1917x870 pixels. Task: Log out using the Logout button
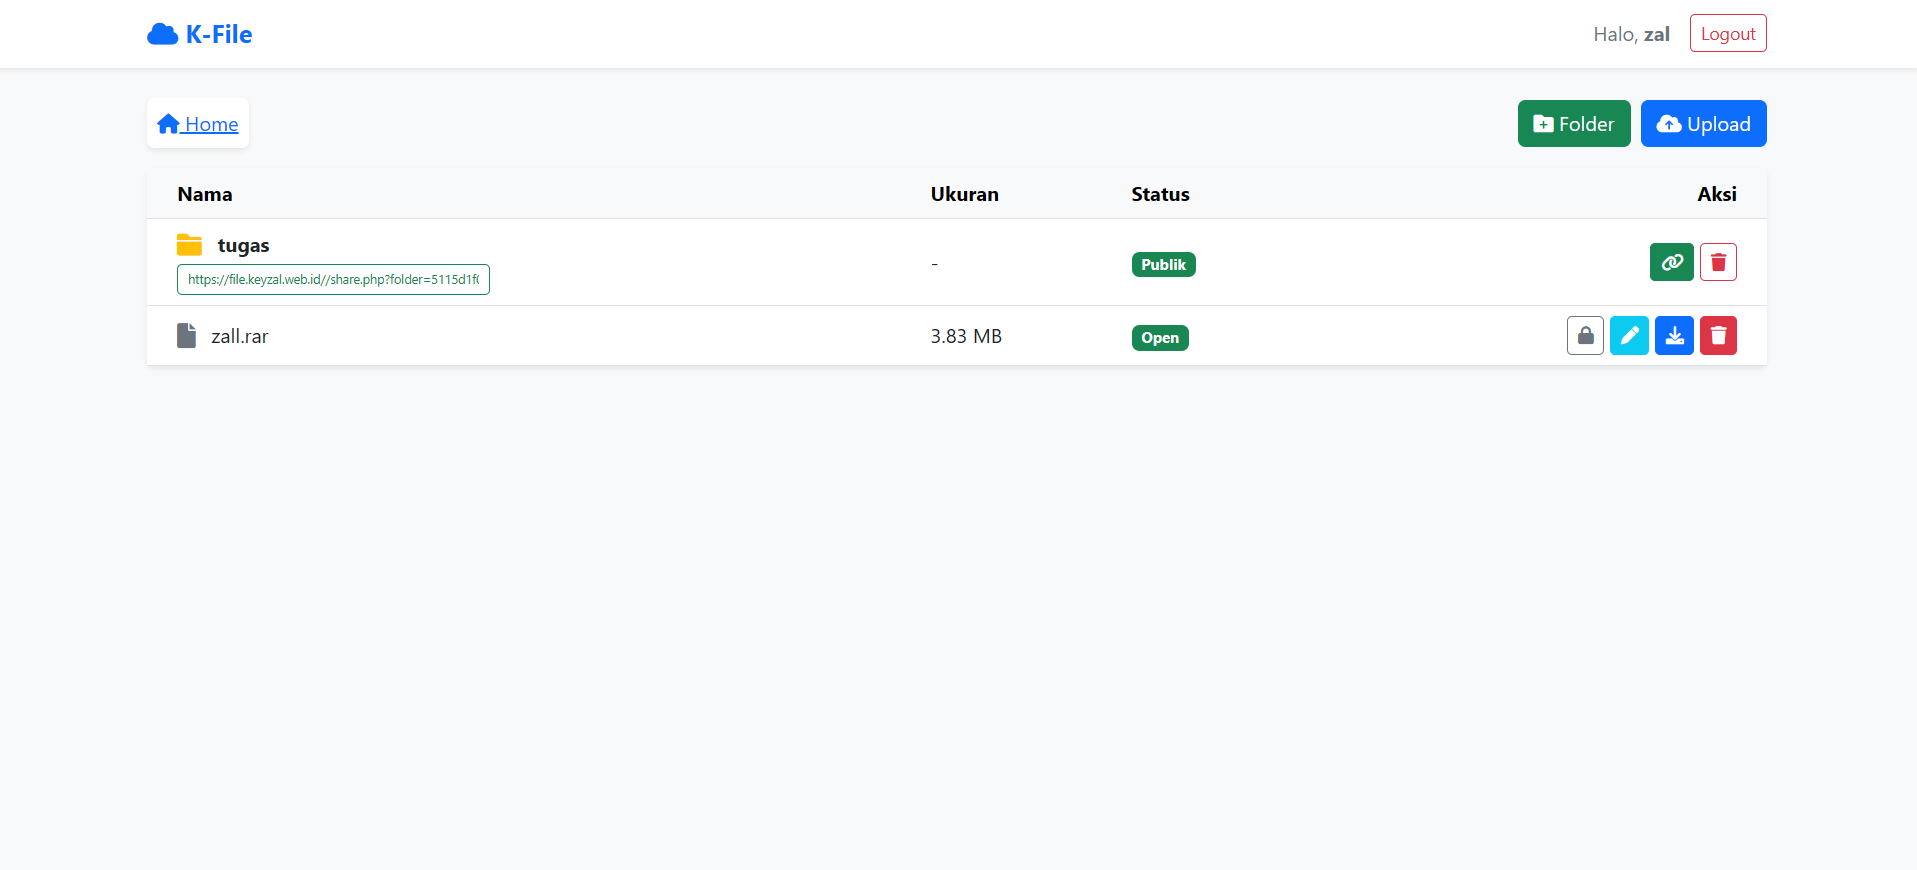(1727, 34)
